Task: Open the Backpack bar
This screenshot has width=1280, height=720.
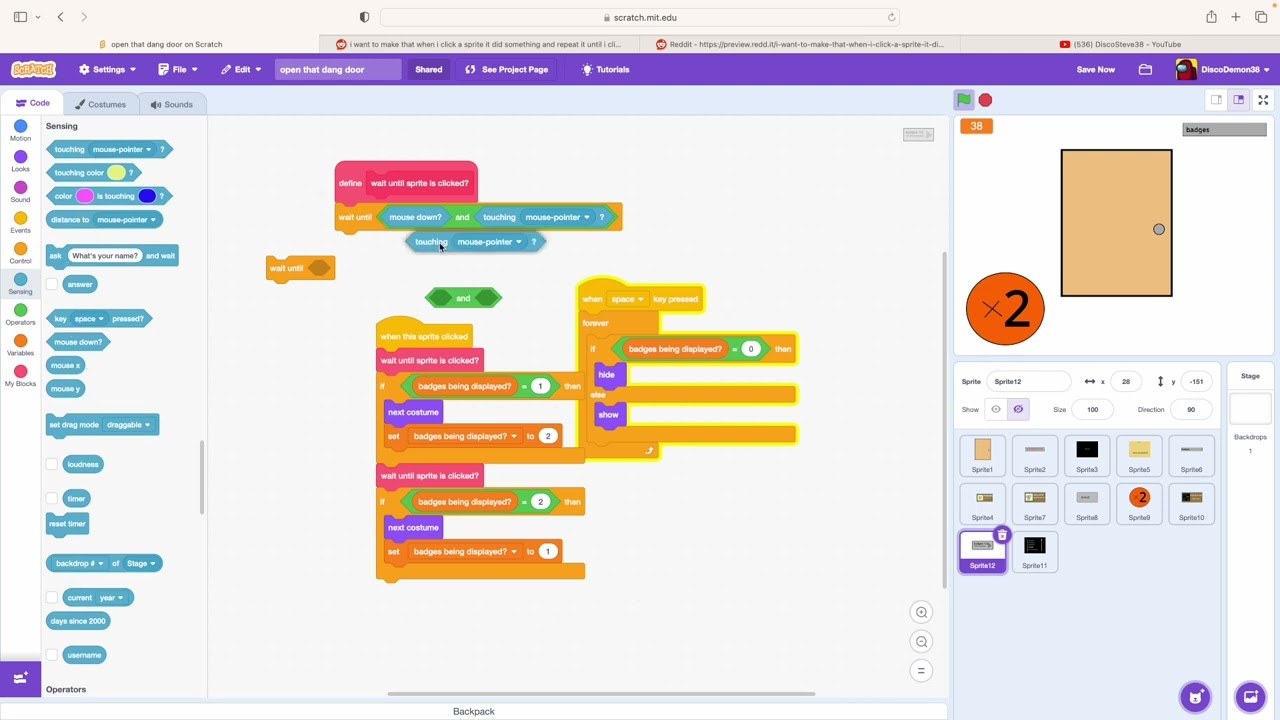Action: coord(474,711)
